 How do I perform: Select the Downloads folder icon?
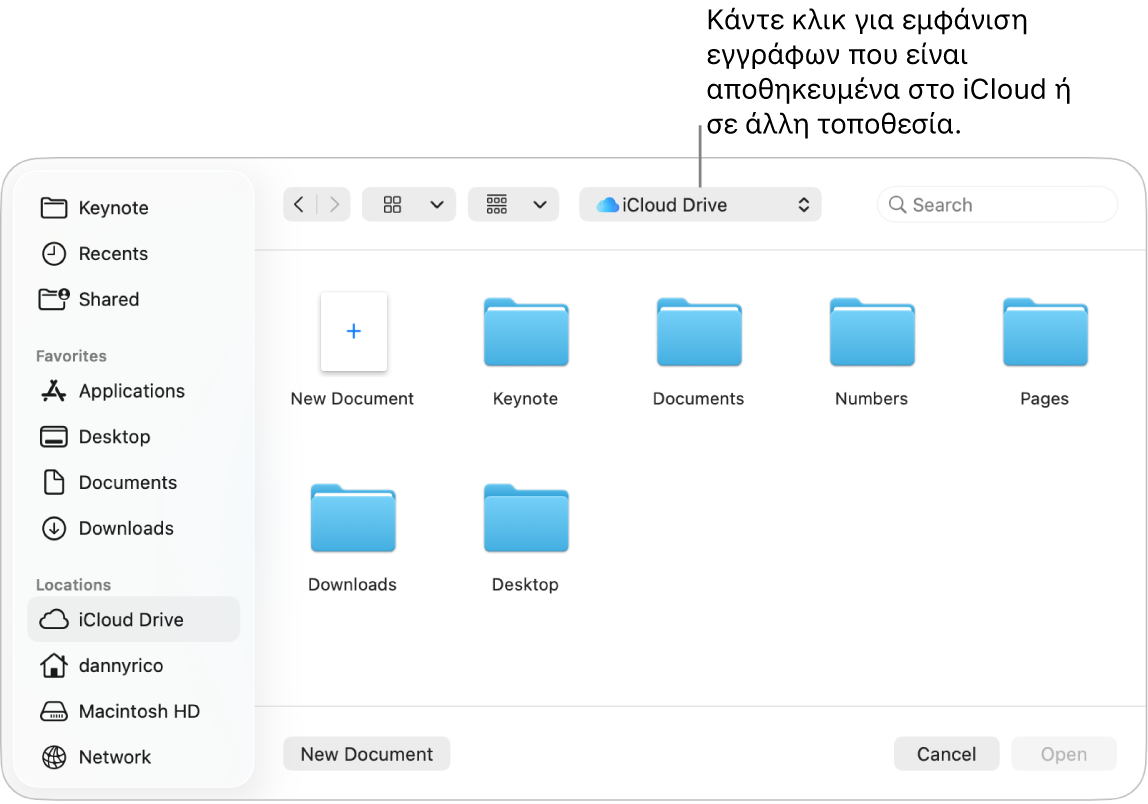click(353, 518)
